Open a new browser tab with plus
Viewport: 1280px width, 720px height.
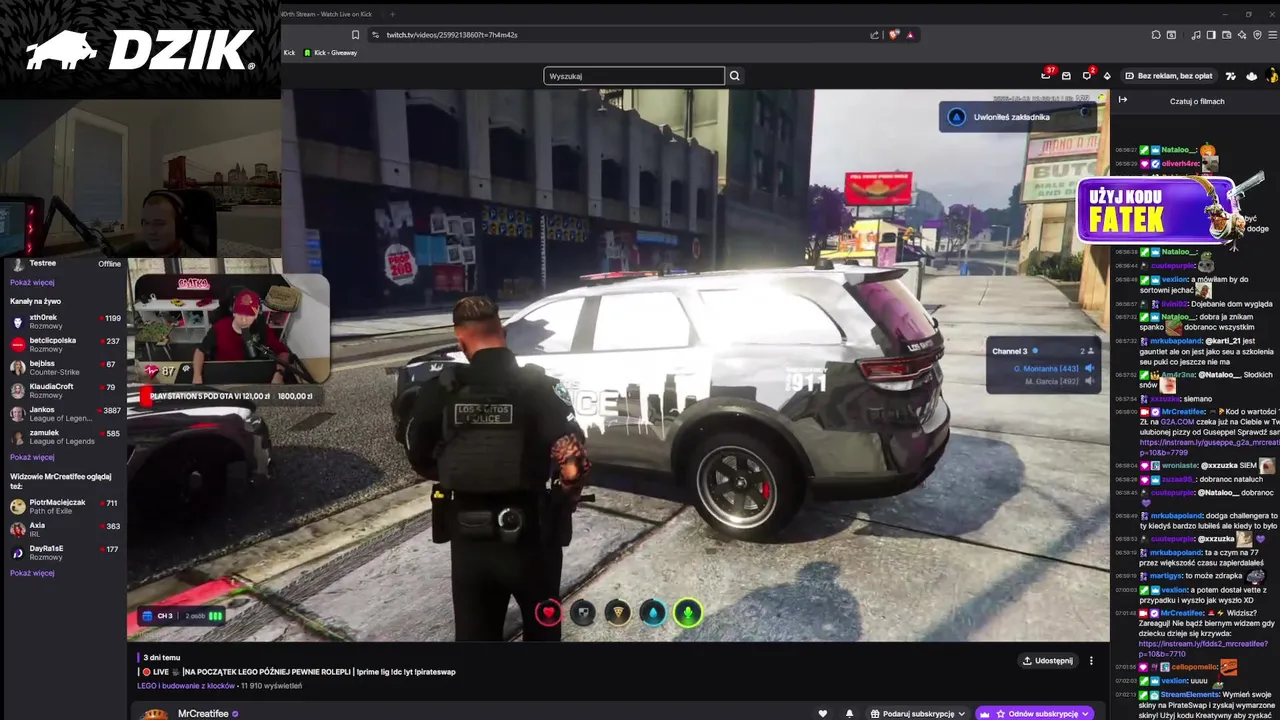click(392, 14)
